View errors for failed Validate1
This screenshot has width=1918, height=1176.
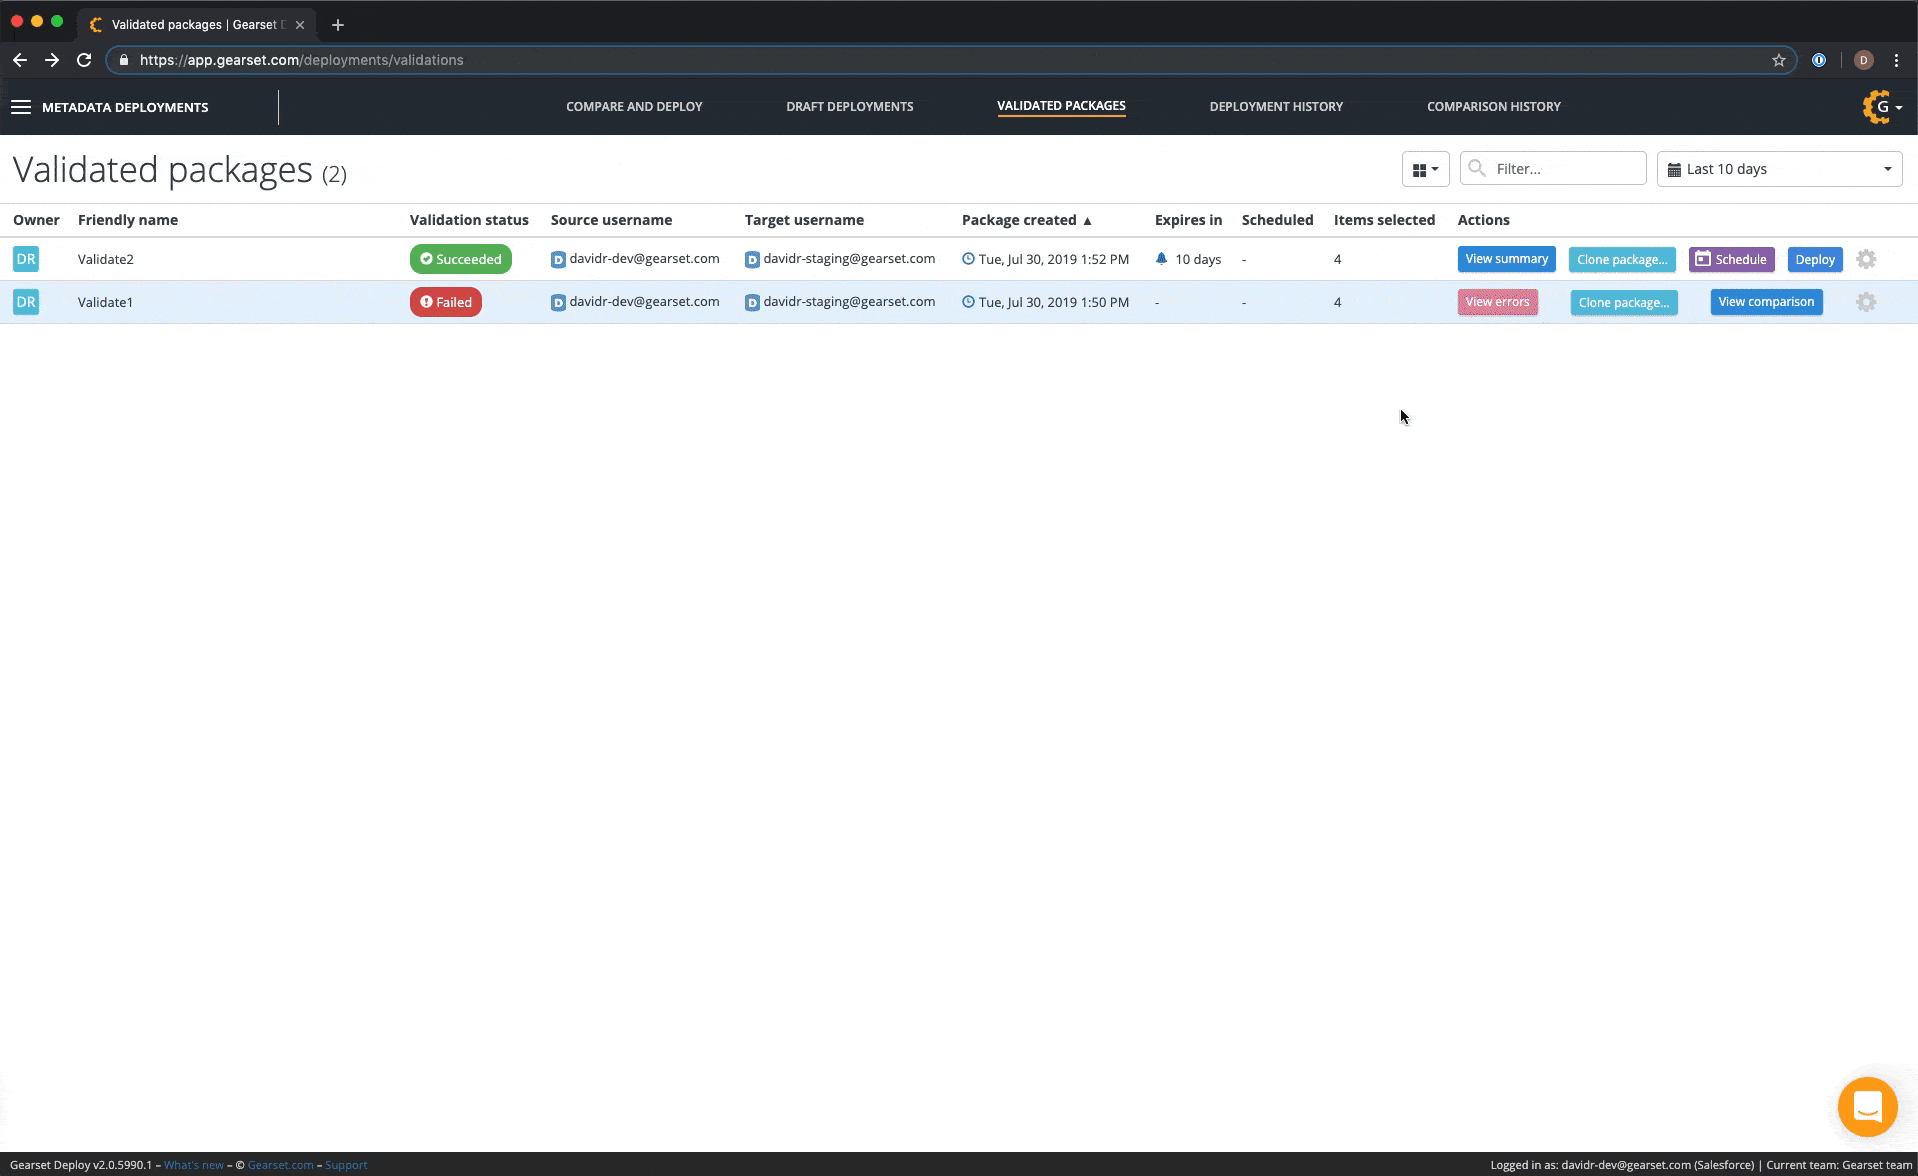coord(1497,302)
